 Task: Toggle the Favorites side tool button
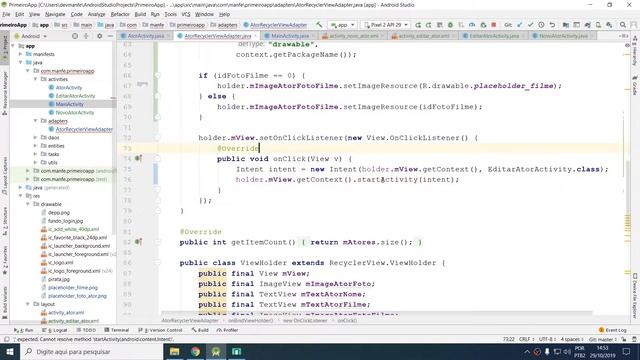5,260
